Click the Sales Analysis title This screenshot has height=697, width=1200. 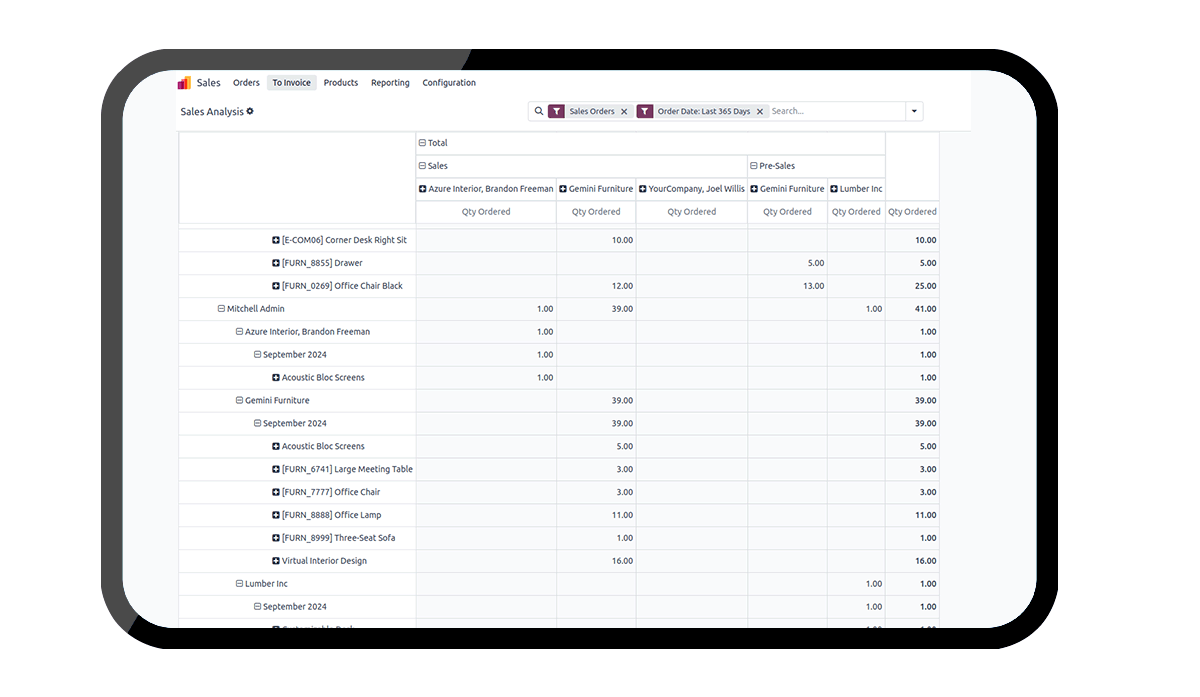[212, 112]
